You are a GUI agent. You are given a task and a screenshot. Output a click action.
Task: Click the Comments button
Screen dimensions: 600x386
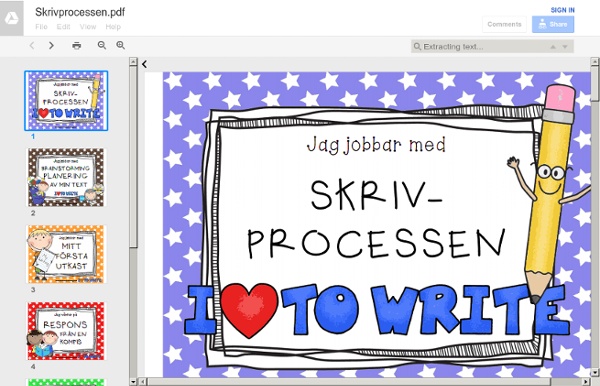click(x=504, y=24)
